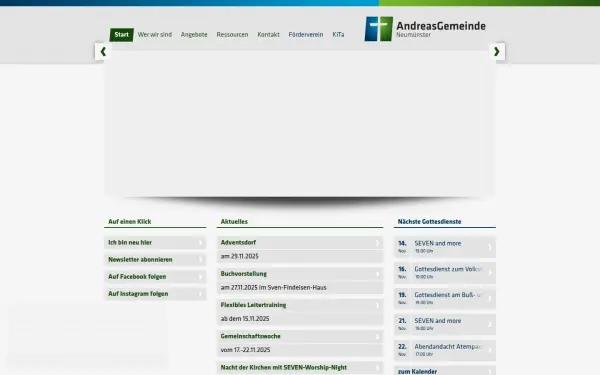Screen dimensions: 600x375
Task: Advance slider with right arrow
Action: tap(497, 52)
